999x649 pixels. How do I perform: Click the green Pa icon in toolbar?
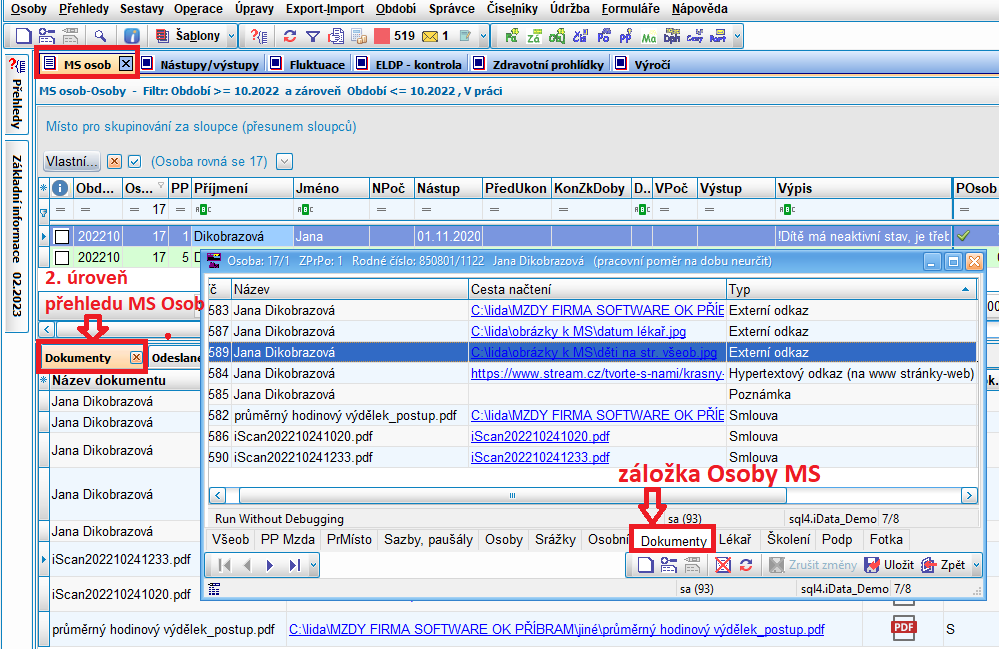(511, 36)
